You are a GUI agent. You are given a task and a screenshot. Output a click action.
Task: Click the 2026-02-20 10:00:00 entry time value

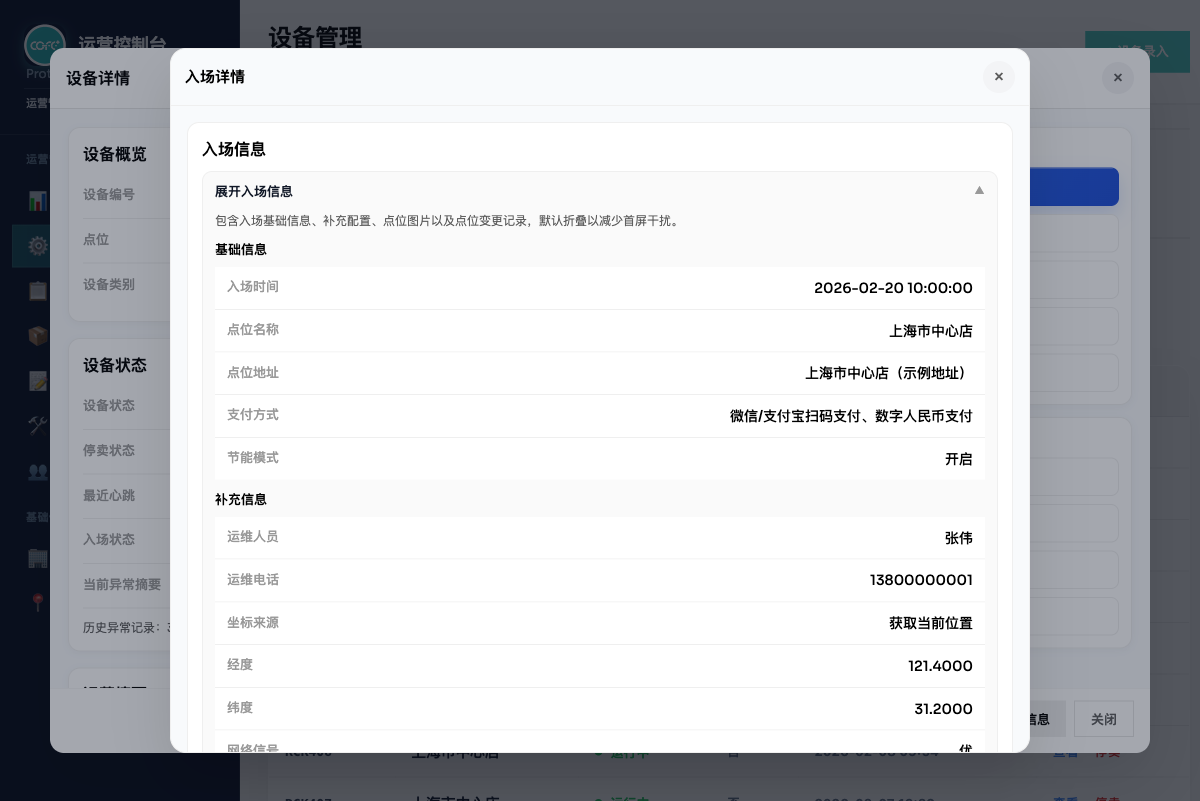893,288
